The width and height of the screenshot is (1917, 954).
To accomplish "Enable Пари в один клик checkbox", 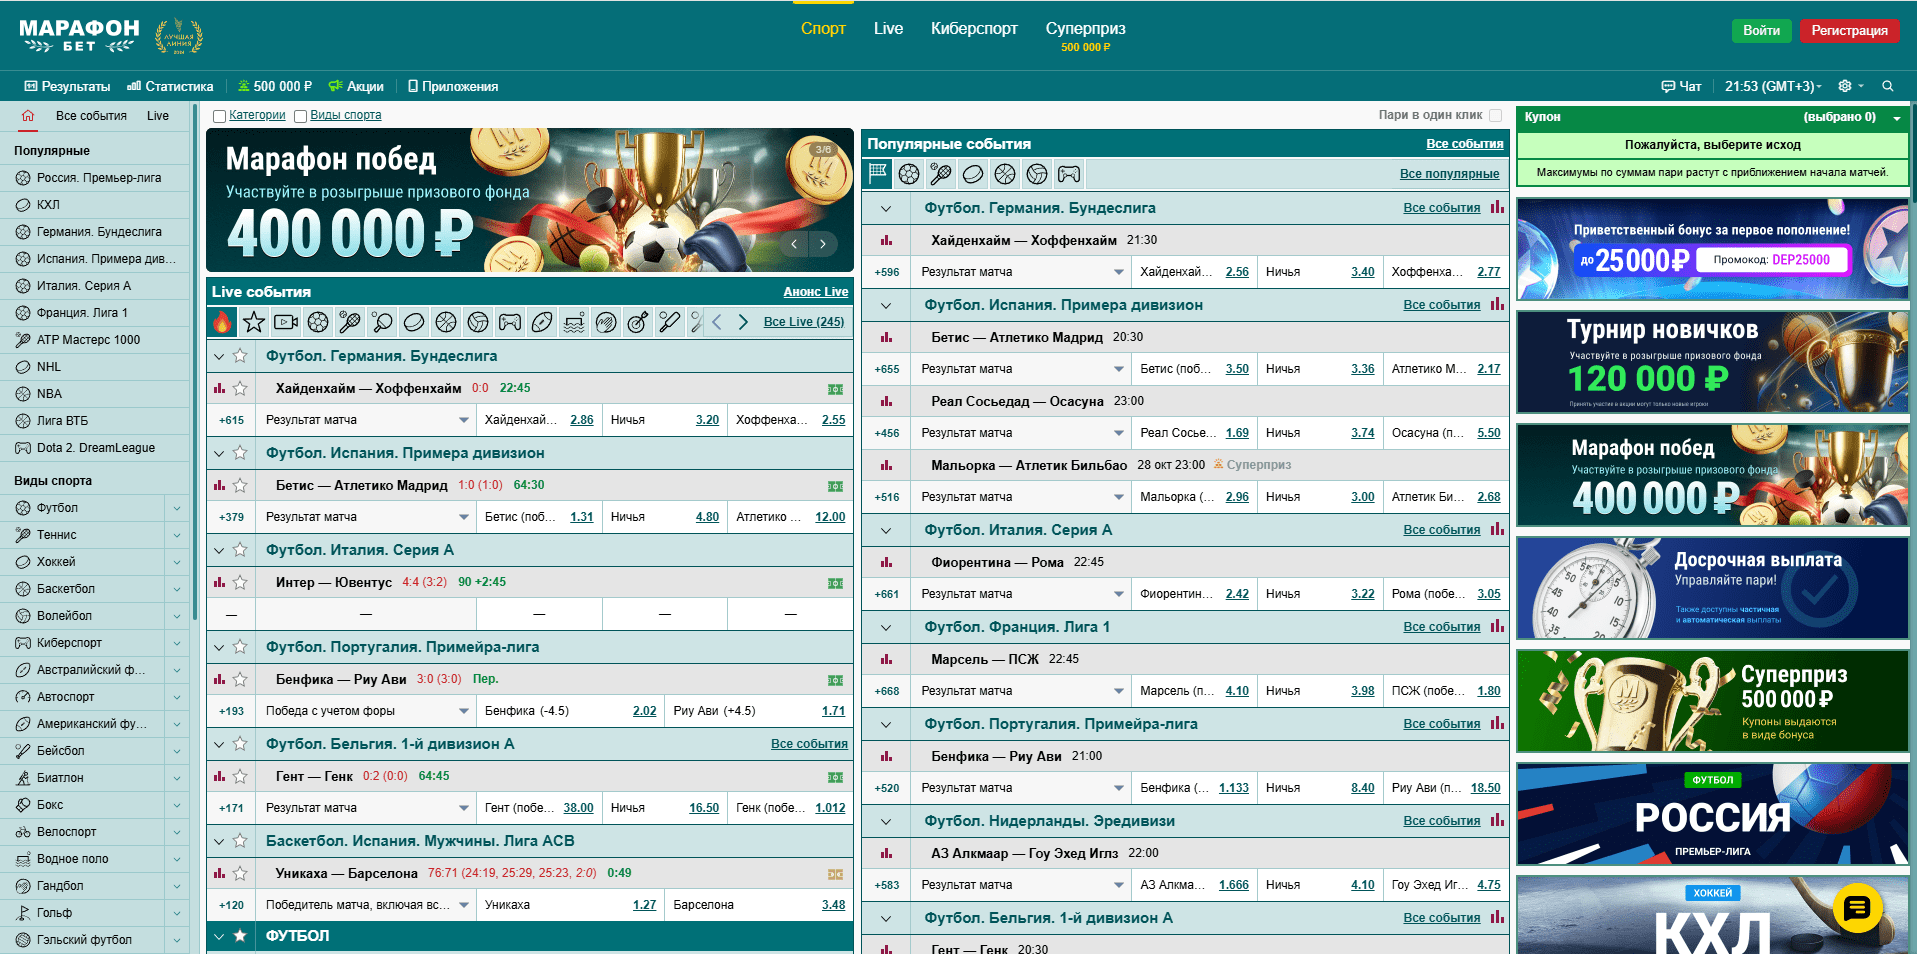I will click(1496, 115).
